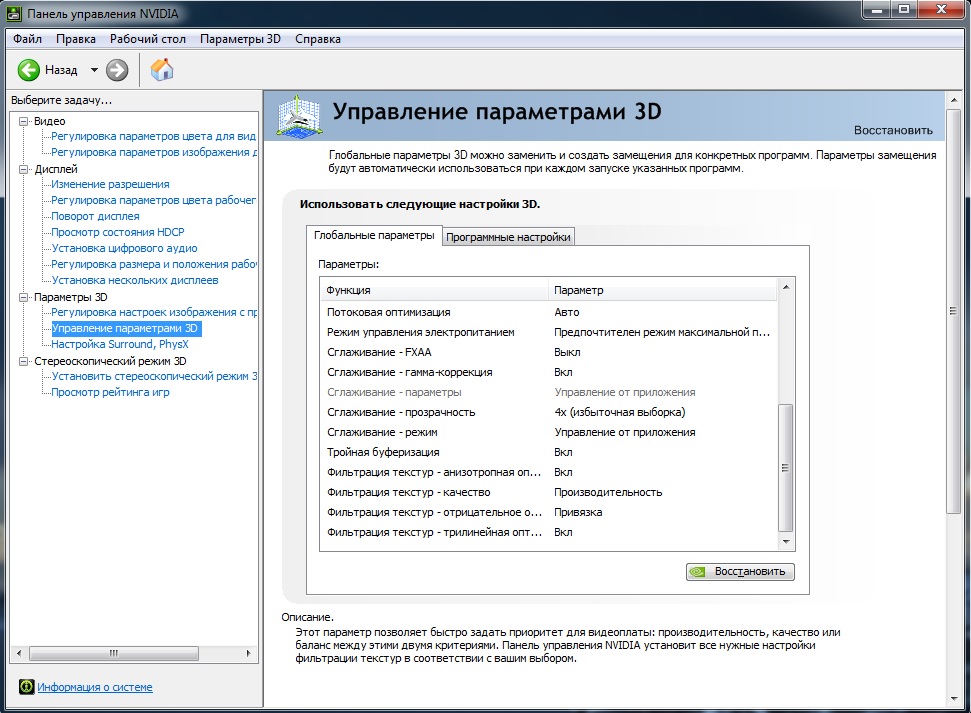Image resolution: width=971 pixels, height=713 pixels.
Task: Click main page scroll-up arrow
Action: 954,100
